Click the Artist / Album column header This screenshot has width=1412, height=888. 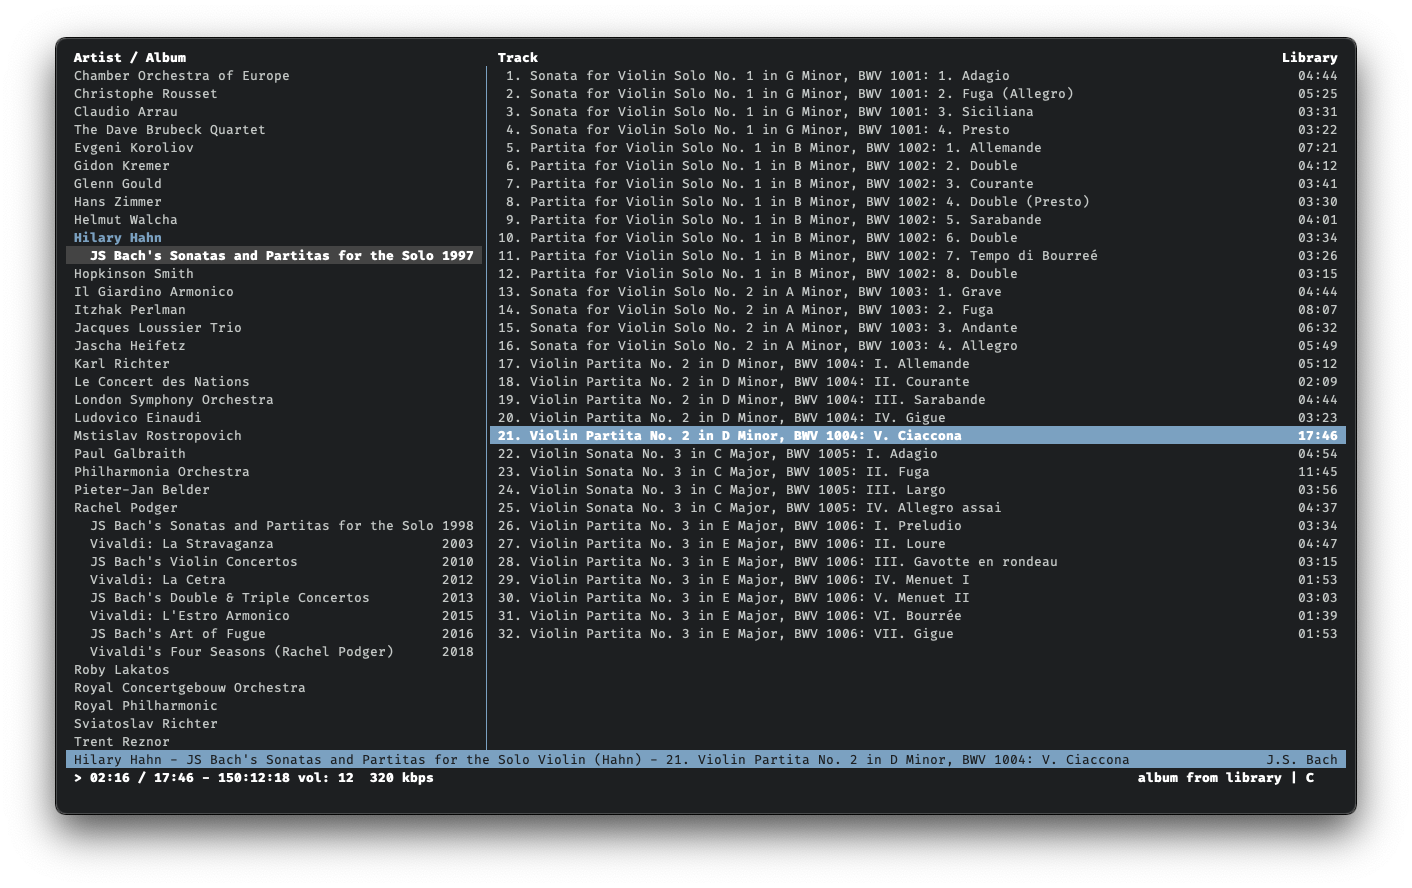(x=129, y=58)
